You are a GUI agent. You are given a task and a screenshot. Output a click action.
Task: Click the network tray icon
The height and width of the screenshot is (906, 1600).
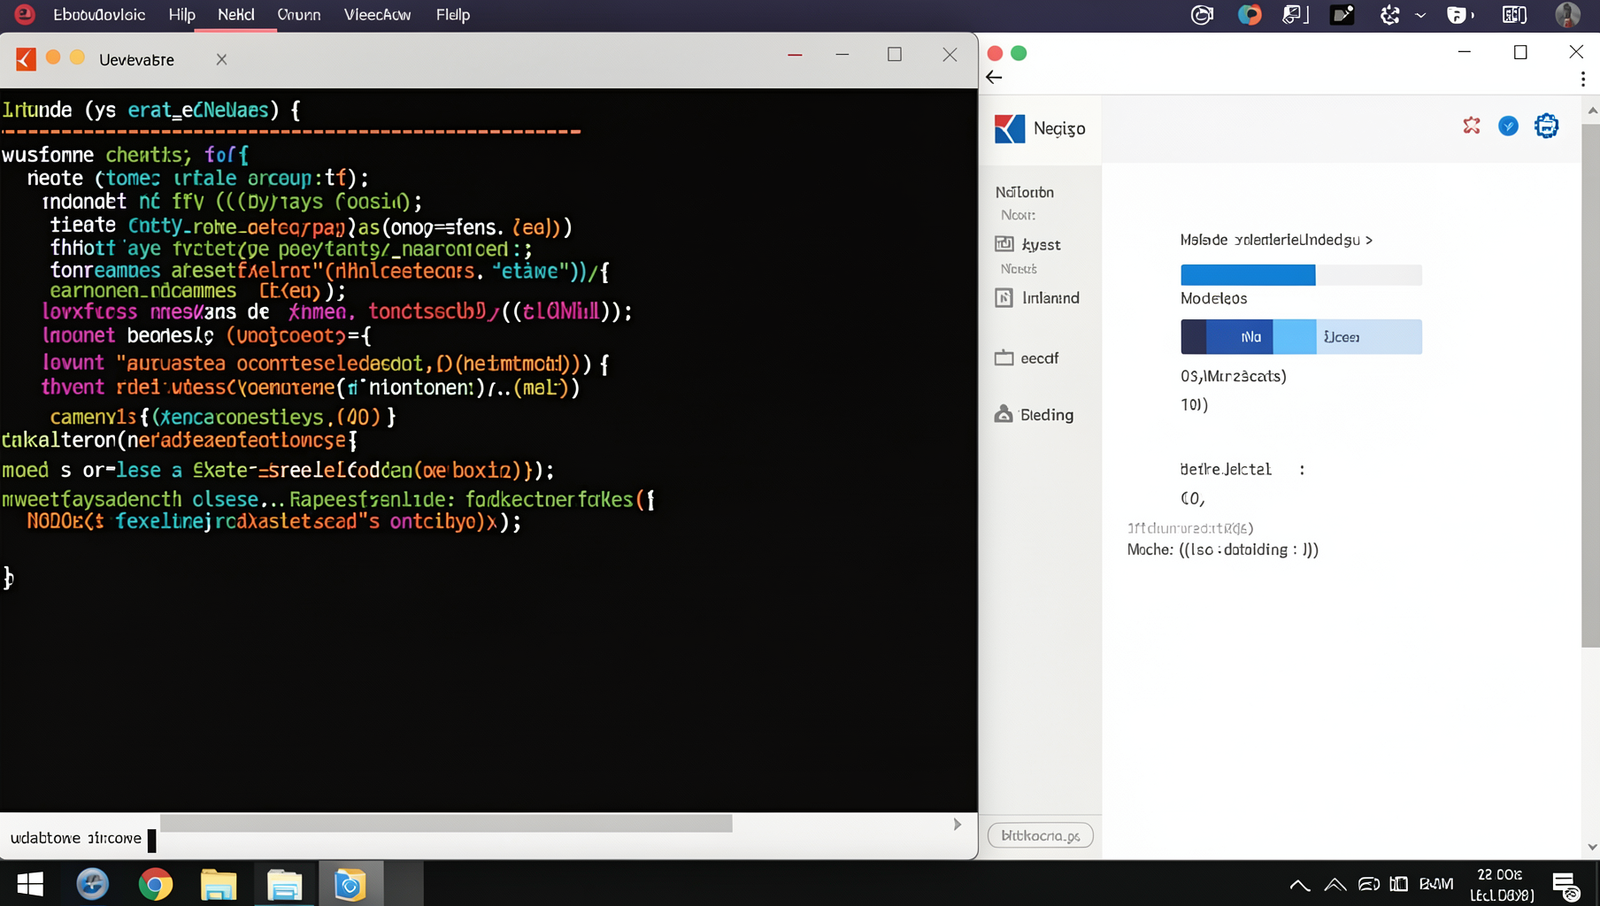pos(1369,884)
